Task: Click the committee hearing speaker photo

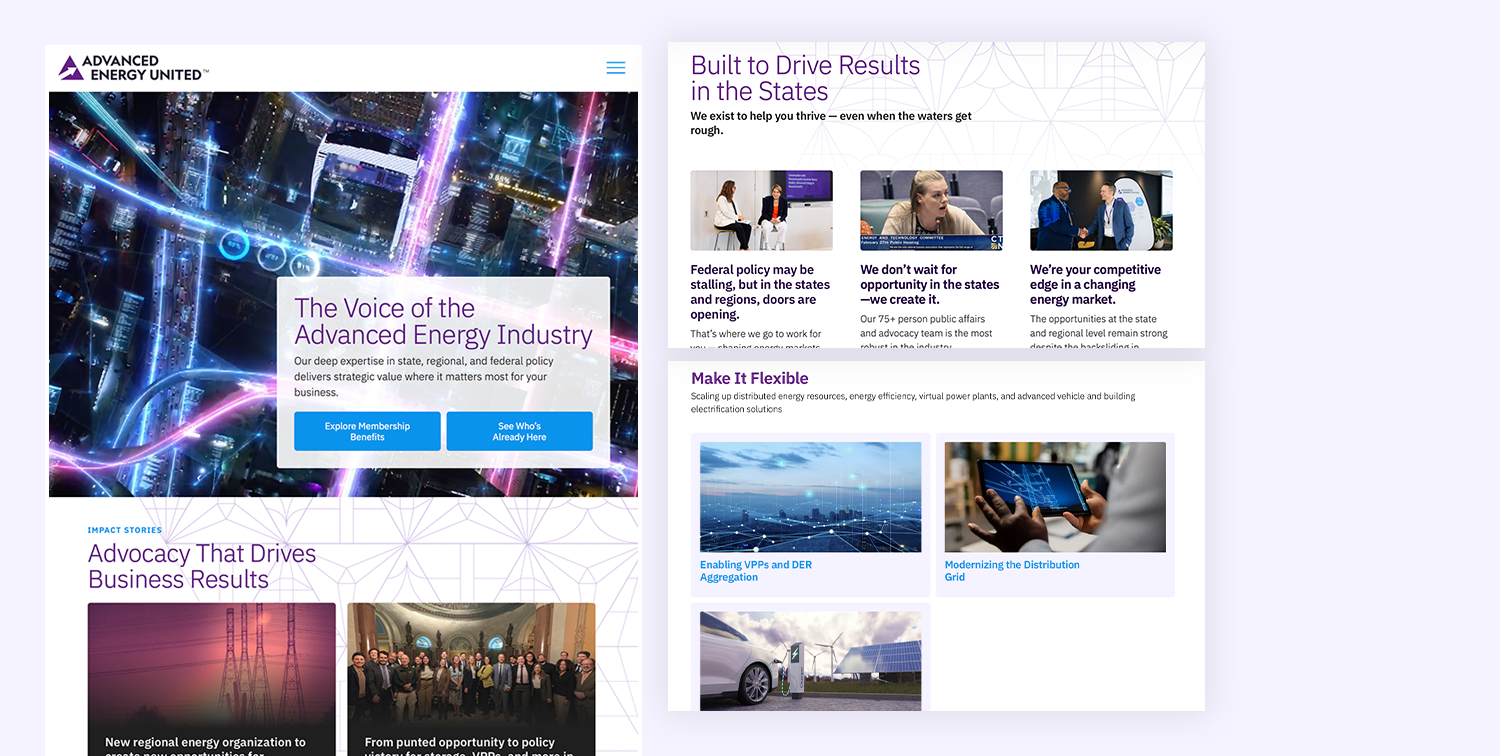Action: click(x=931, y=210)
